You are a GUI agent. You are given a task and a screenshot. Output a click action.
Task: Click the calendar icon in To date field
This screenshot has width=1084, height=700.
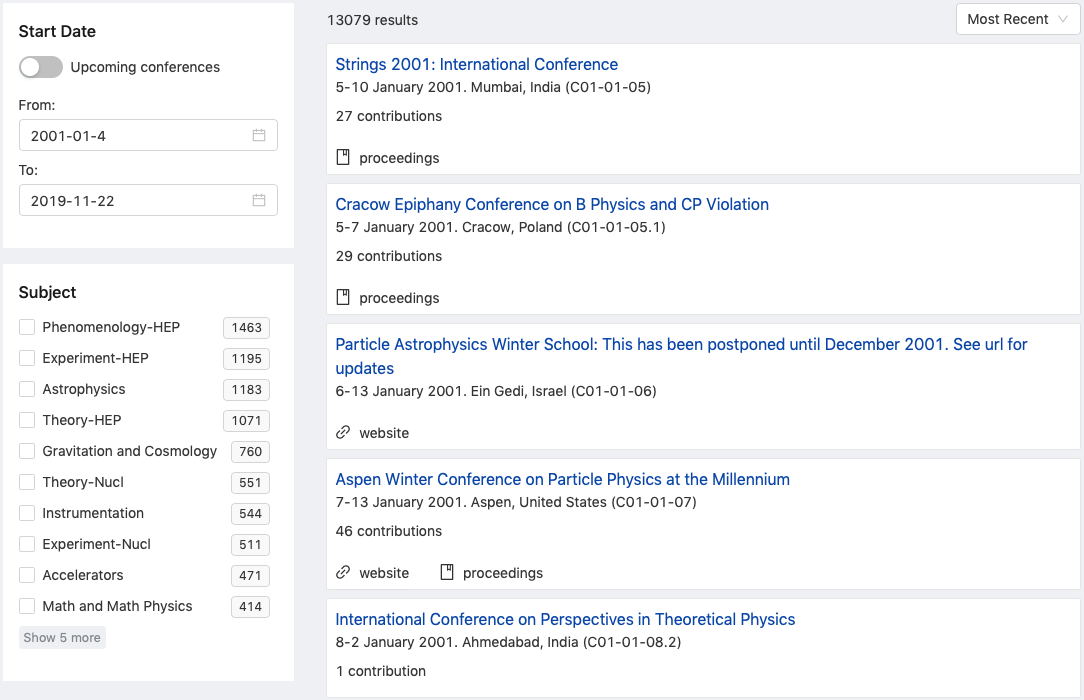click(x=259, y=200)
